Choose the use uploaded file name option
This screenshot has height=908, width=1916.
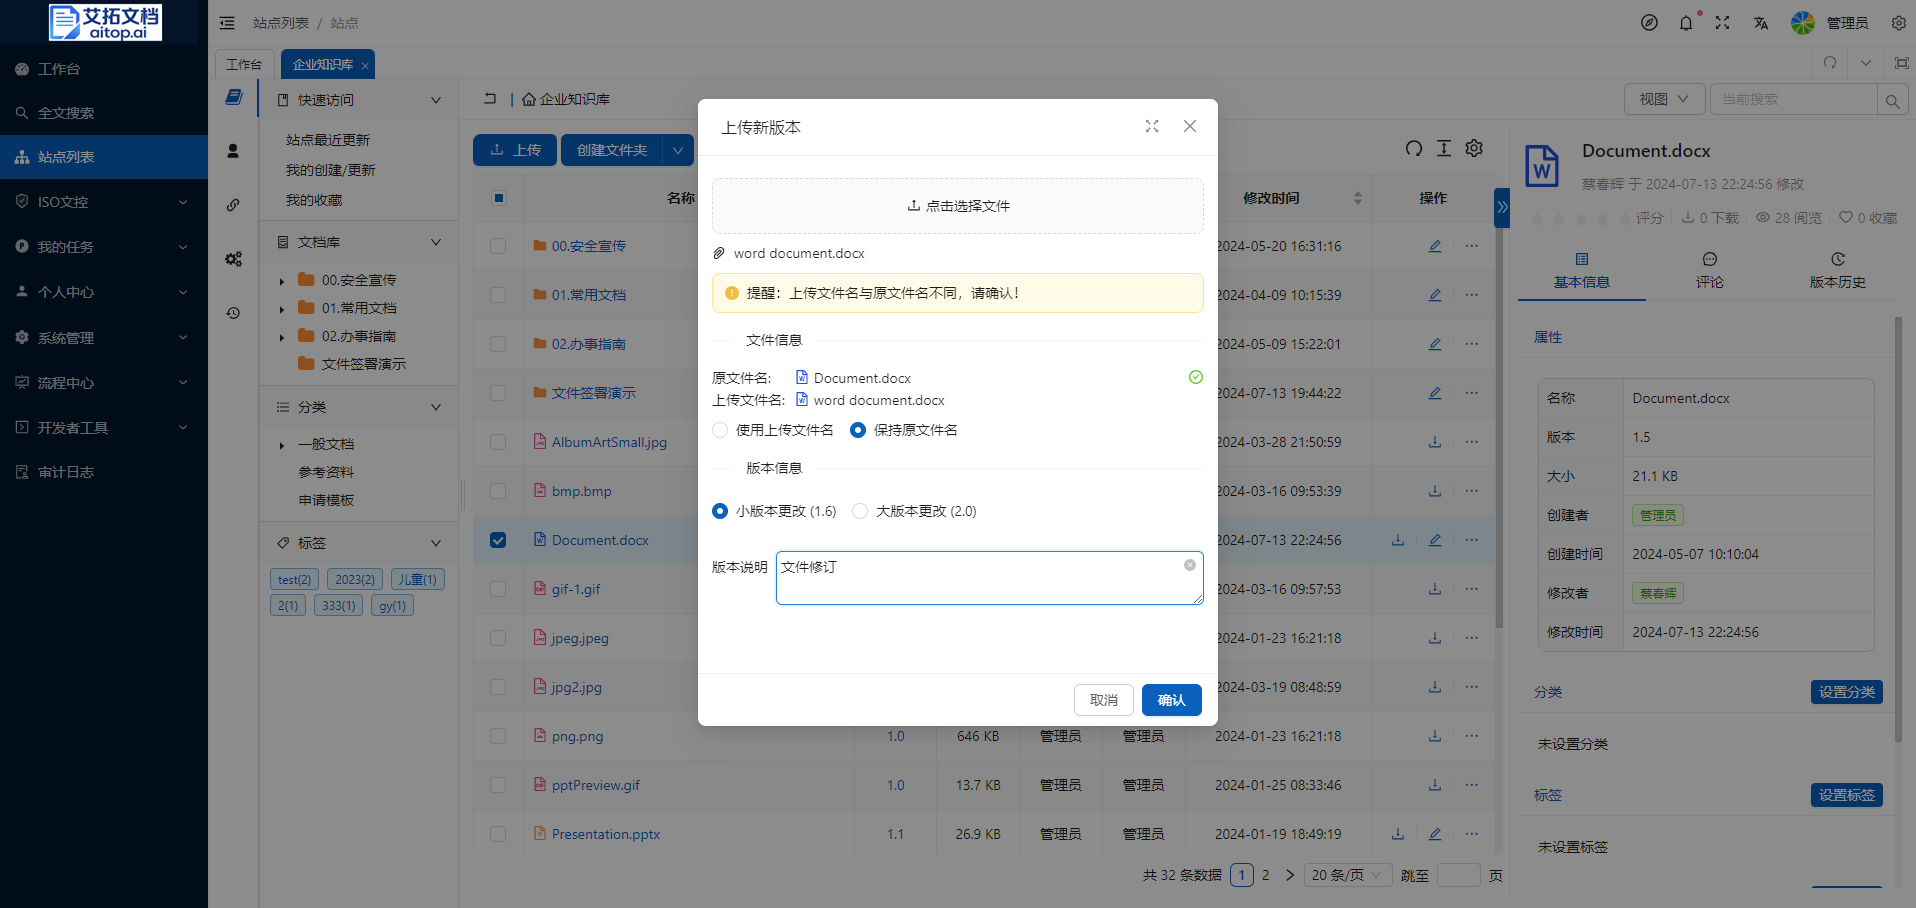[720, 430]
